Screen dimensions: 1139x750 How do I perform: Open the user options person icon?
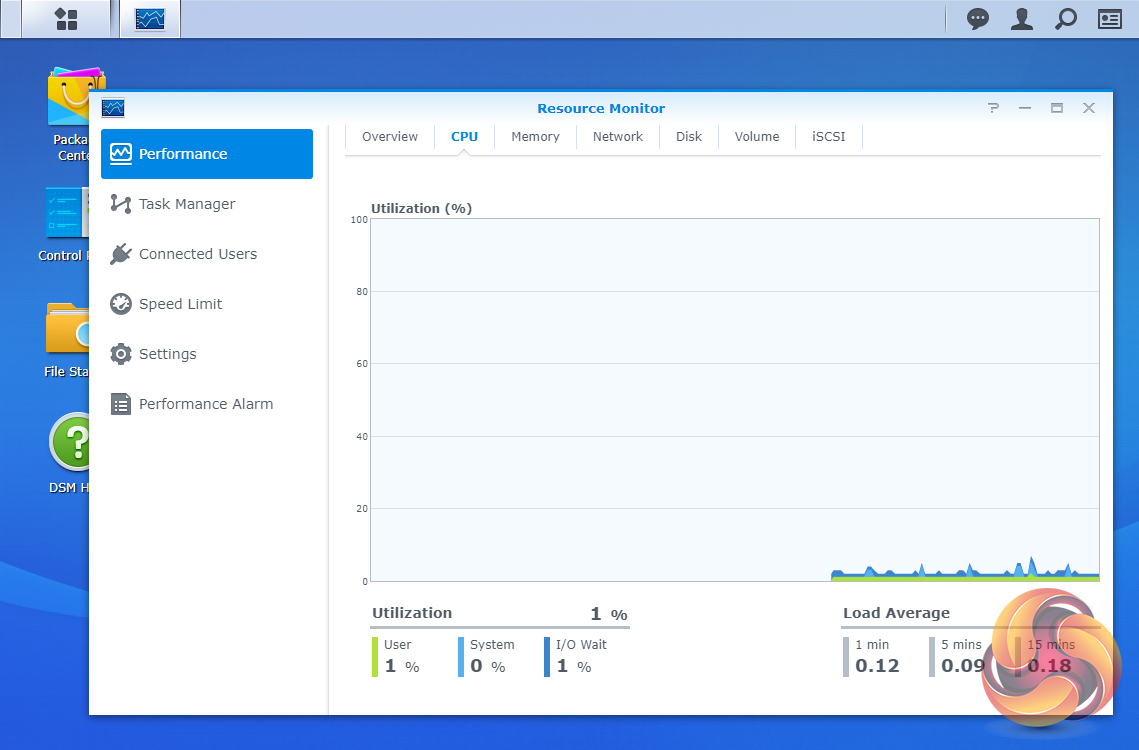(1021, 19)
